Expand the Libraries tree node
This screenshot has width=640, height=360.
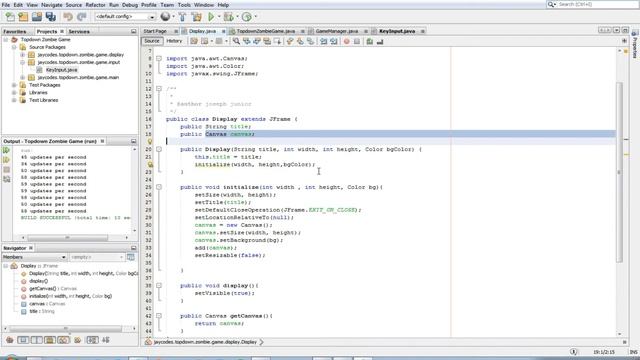tap(14, 93)
